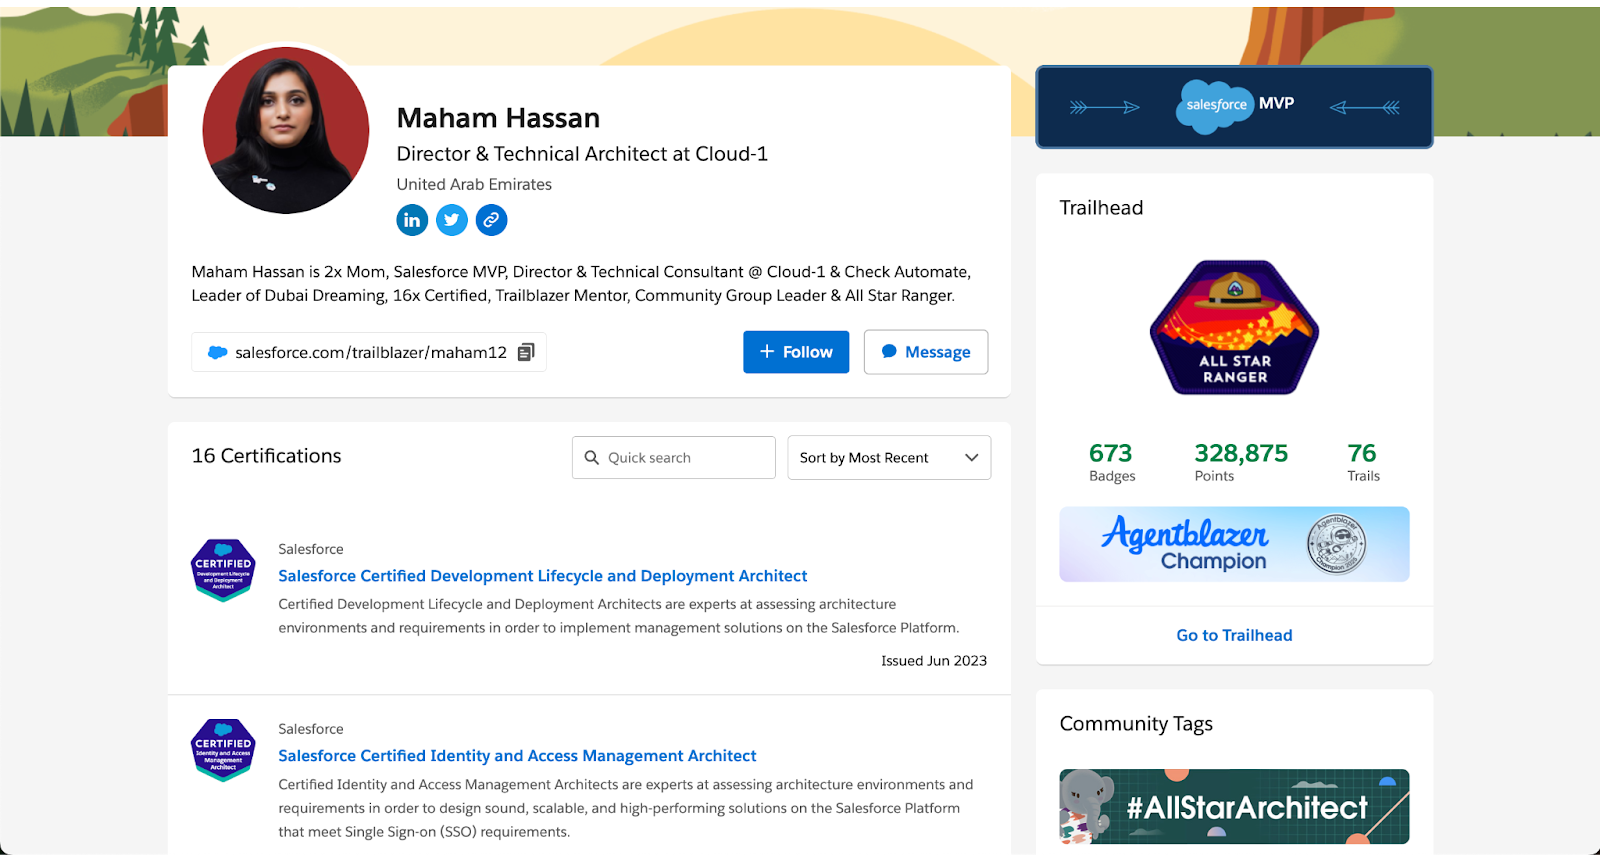This screenshot has height=855, width=1600.
Task: Click the Maham Hassan name heading
Action: pos(498,118)
